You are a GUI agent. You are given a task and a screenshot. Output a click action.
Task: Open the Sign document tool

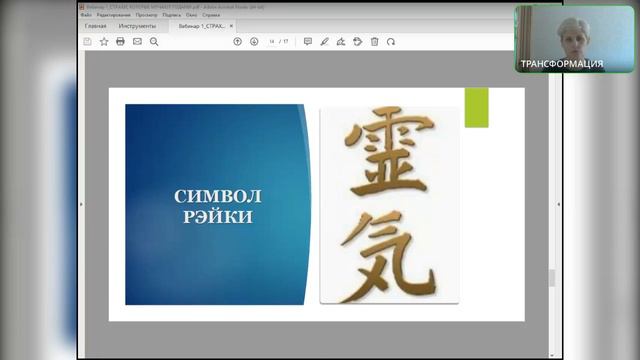coord(341,42)
